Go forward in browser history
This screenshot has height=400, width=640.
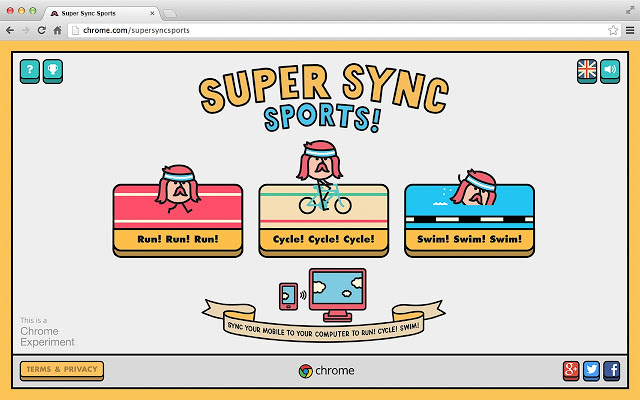(x=26, y=30)
